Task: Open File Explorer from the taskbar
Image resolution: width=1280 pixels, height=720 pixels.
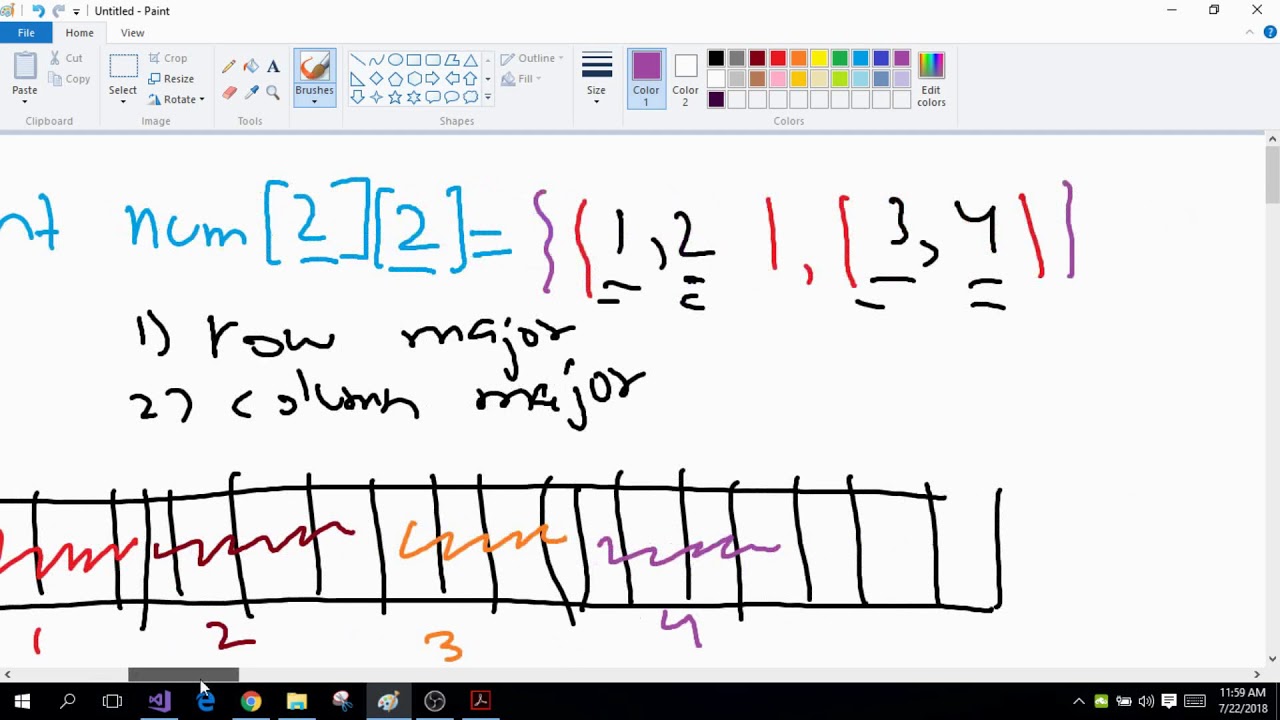Action: coord(297,701)
